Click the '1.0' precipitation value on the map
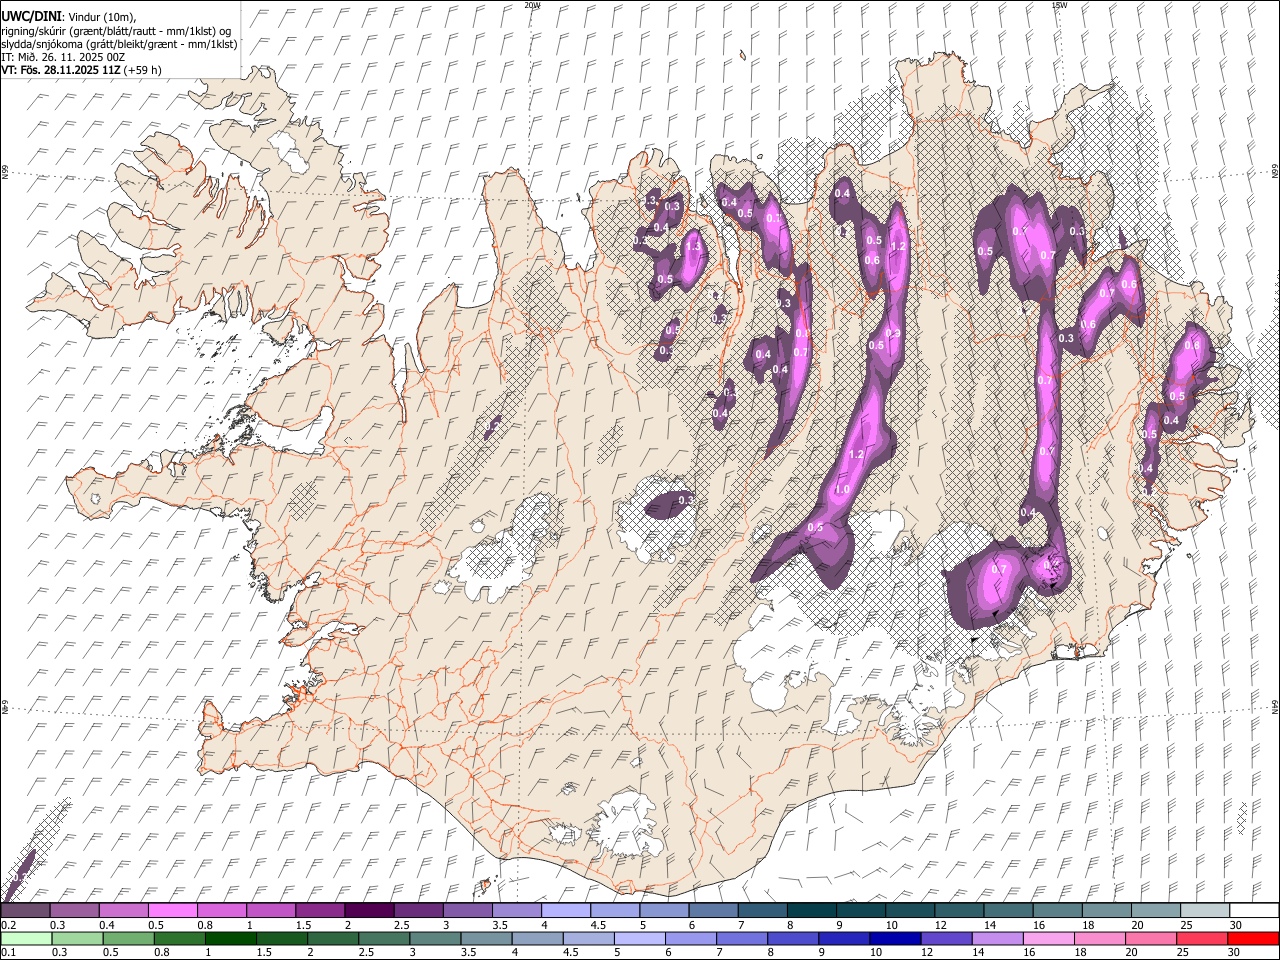This screenshot has height=960, width=1280. 842,490
